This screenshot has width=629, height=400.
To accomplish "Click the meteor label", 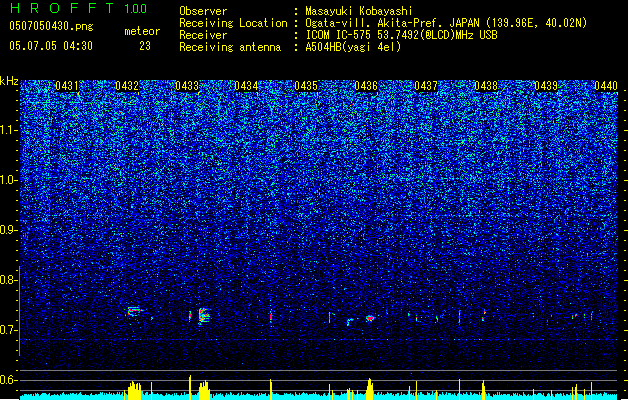I will [x=142, y=31].
